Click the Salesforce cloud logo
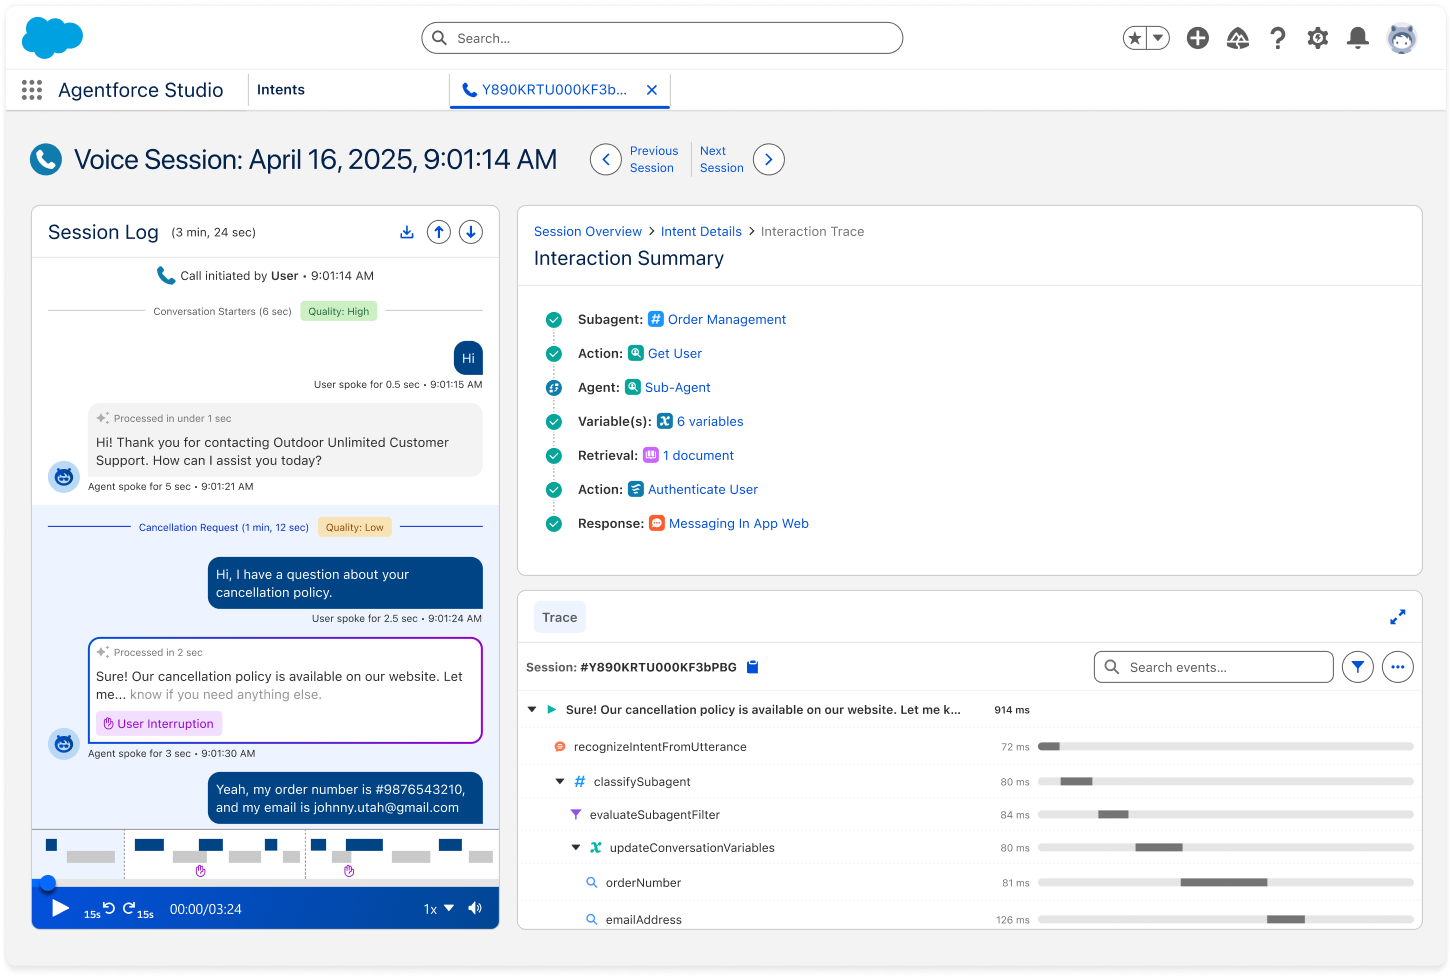Image resolution: width=1452 pixels, height=978 pixels. pos(52,38)
